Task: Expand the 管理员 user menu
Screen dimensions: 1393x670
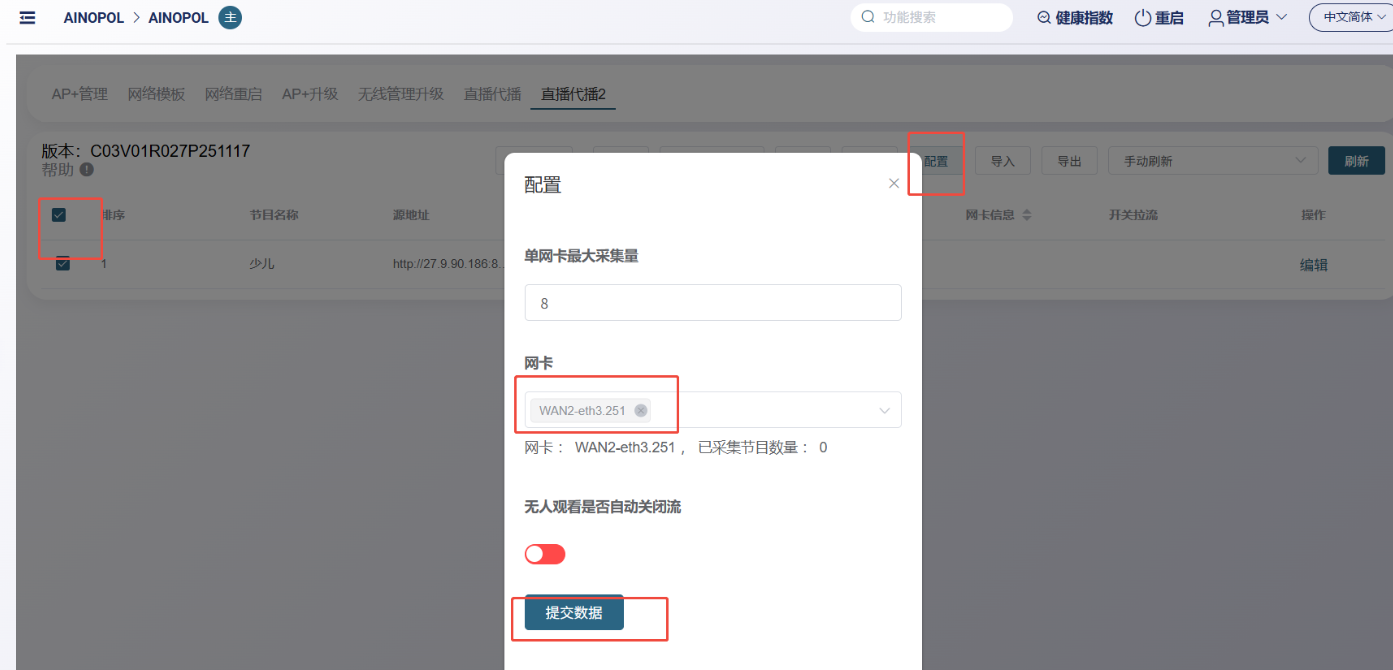Action: 1247,18
